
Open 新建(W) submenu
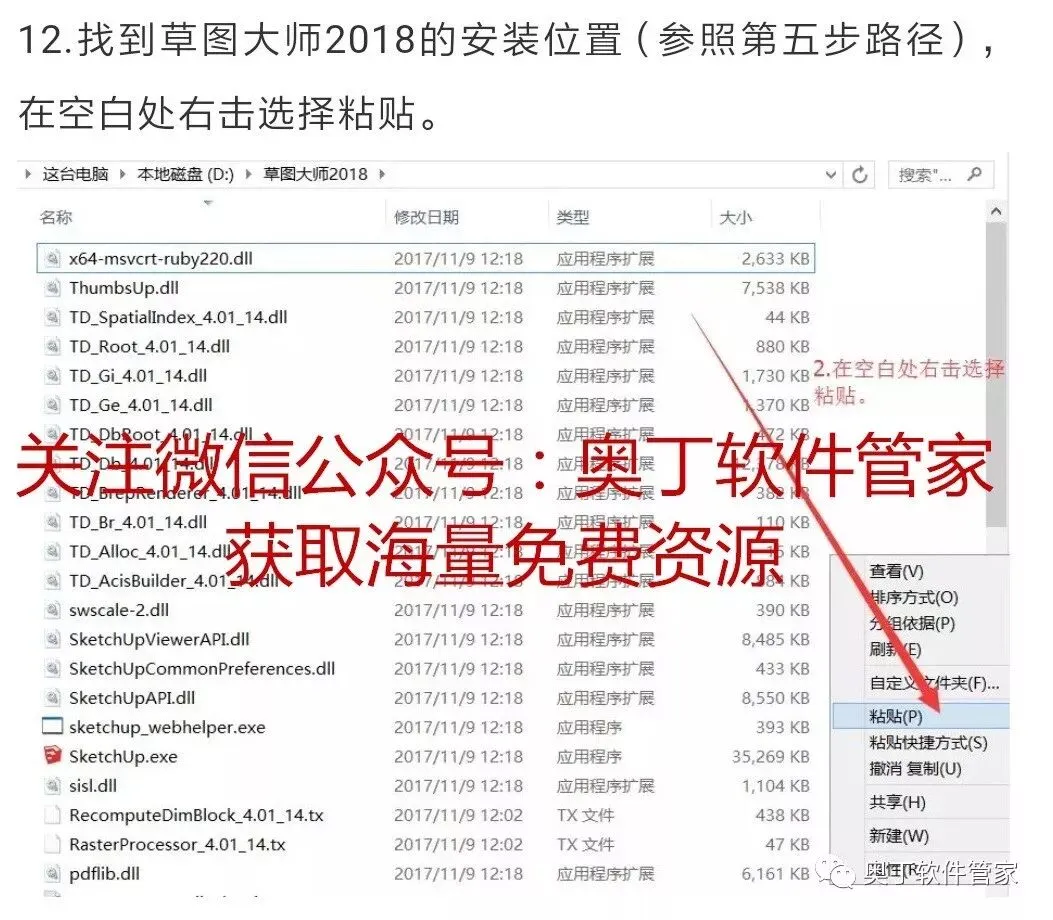[x=899, y=836]
